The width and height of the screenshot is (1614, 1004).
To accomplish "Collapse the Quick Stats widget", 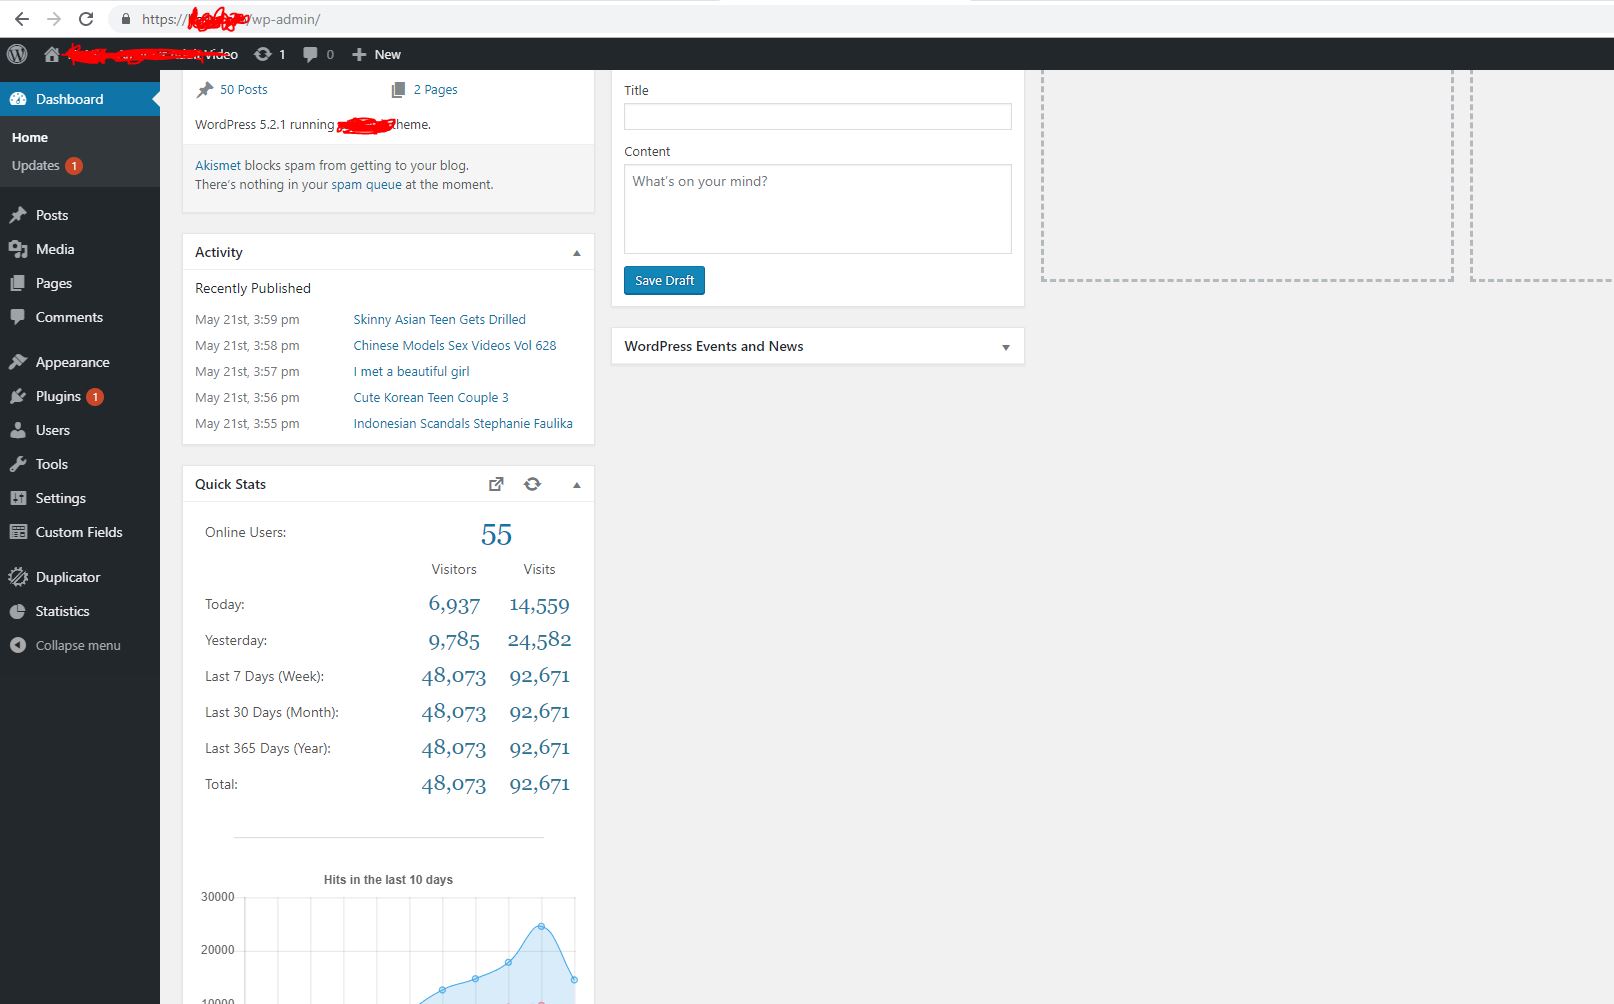I will tap(576, 485).
